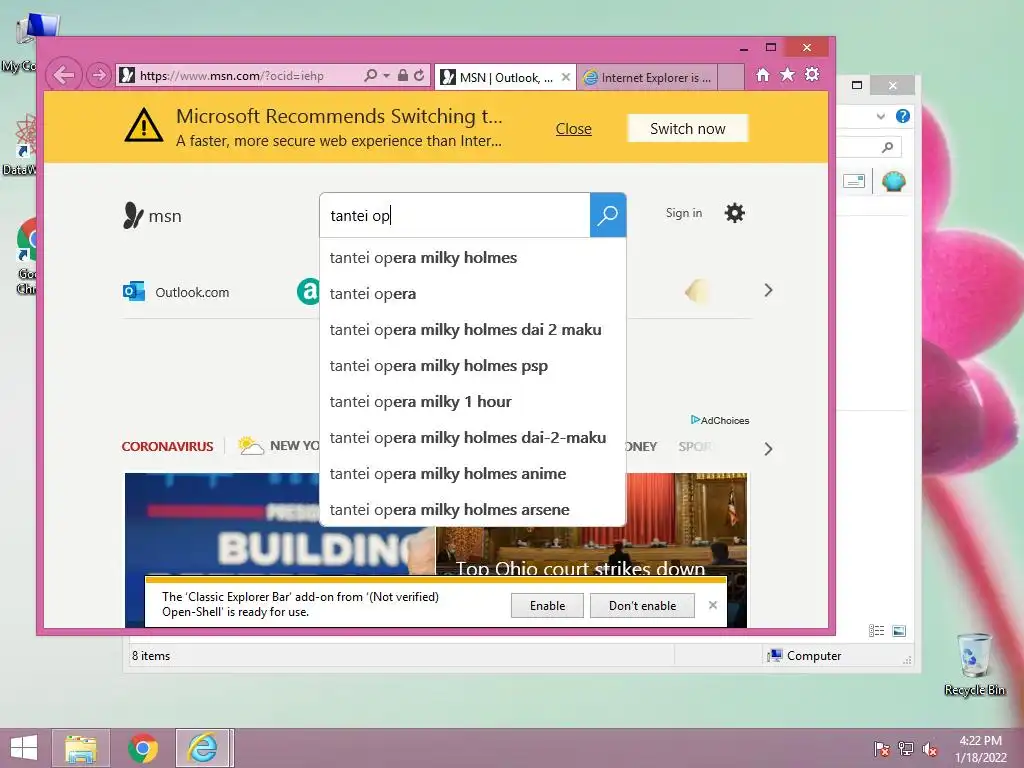
Task: Open the Recycle Bin desktop icon
Action: tap(974, 664)
